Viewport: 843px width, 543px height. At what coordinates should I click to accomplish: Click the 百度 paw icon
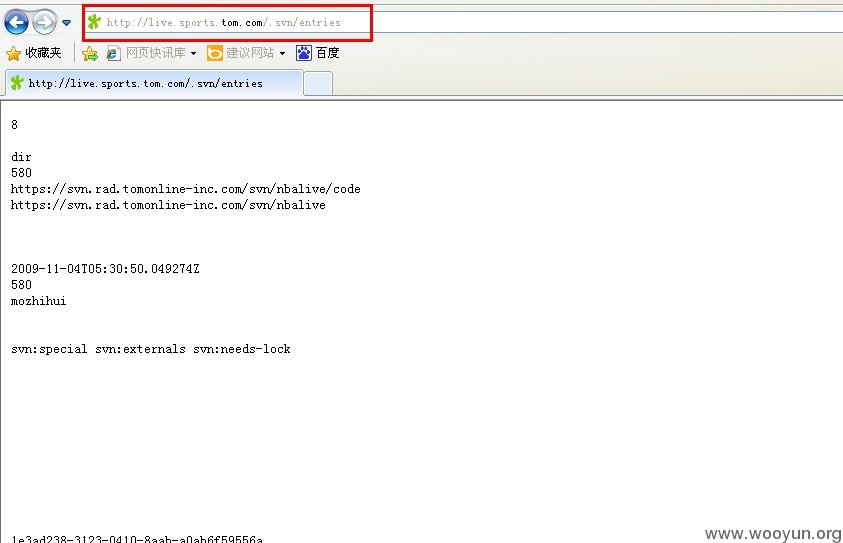[x=304, y=53]
